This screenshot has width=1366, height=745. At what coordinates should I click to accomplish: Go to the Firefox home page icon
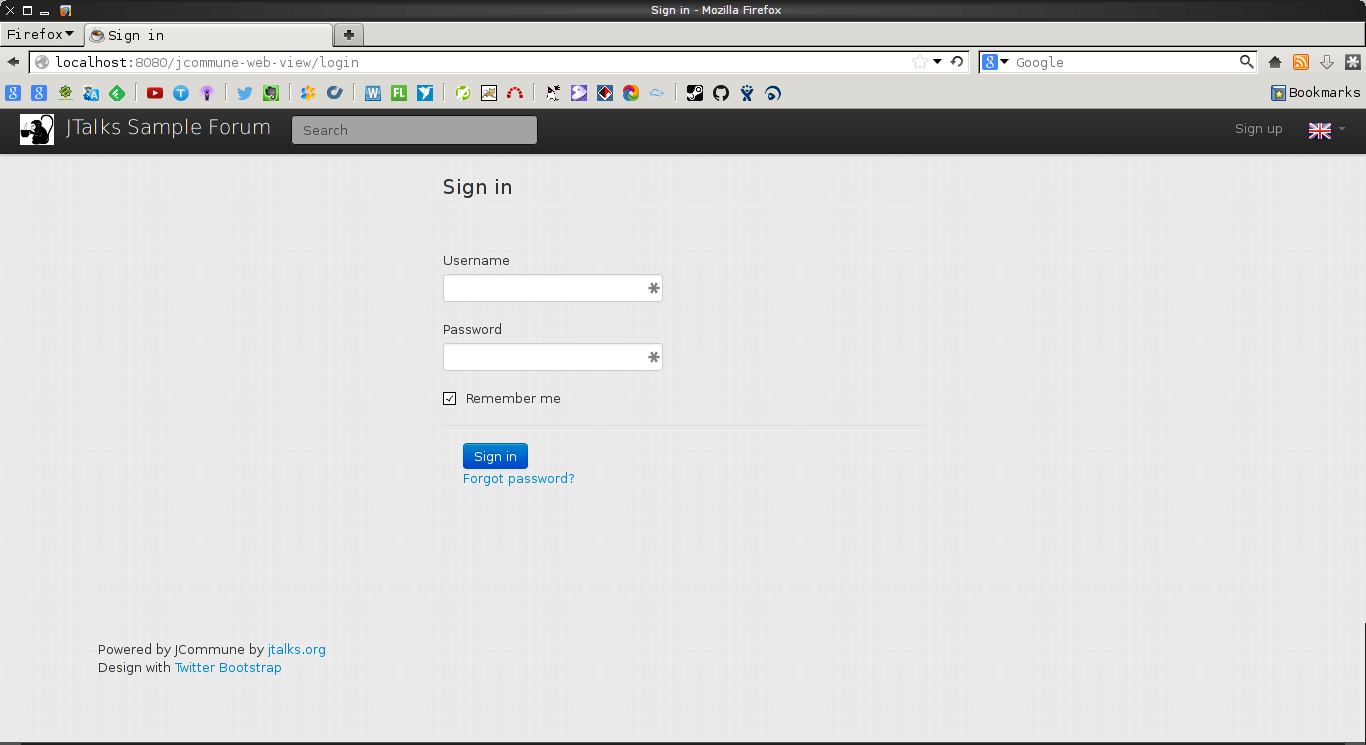1275,62
